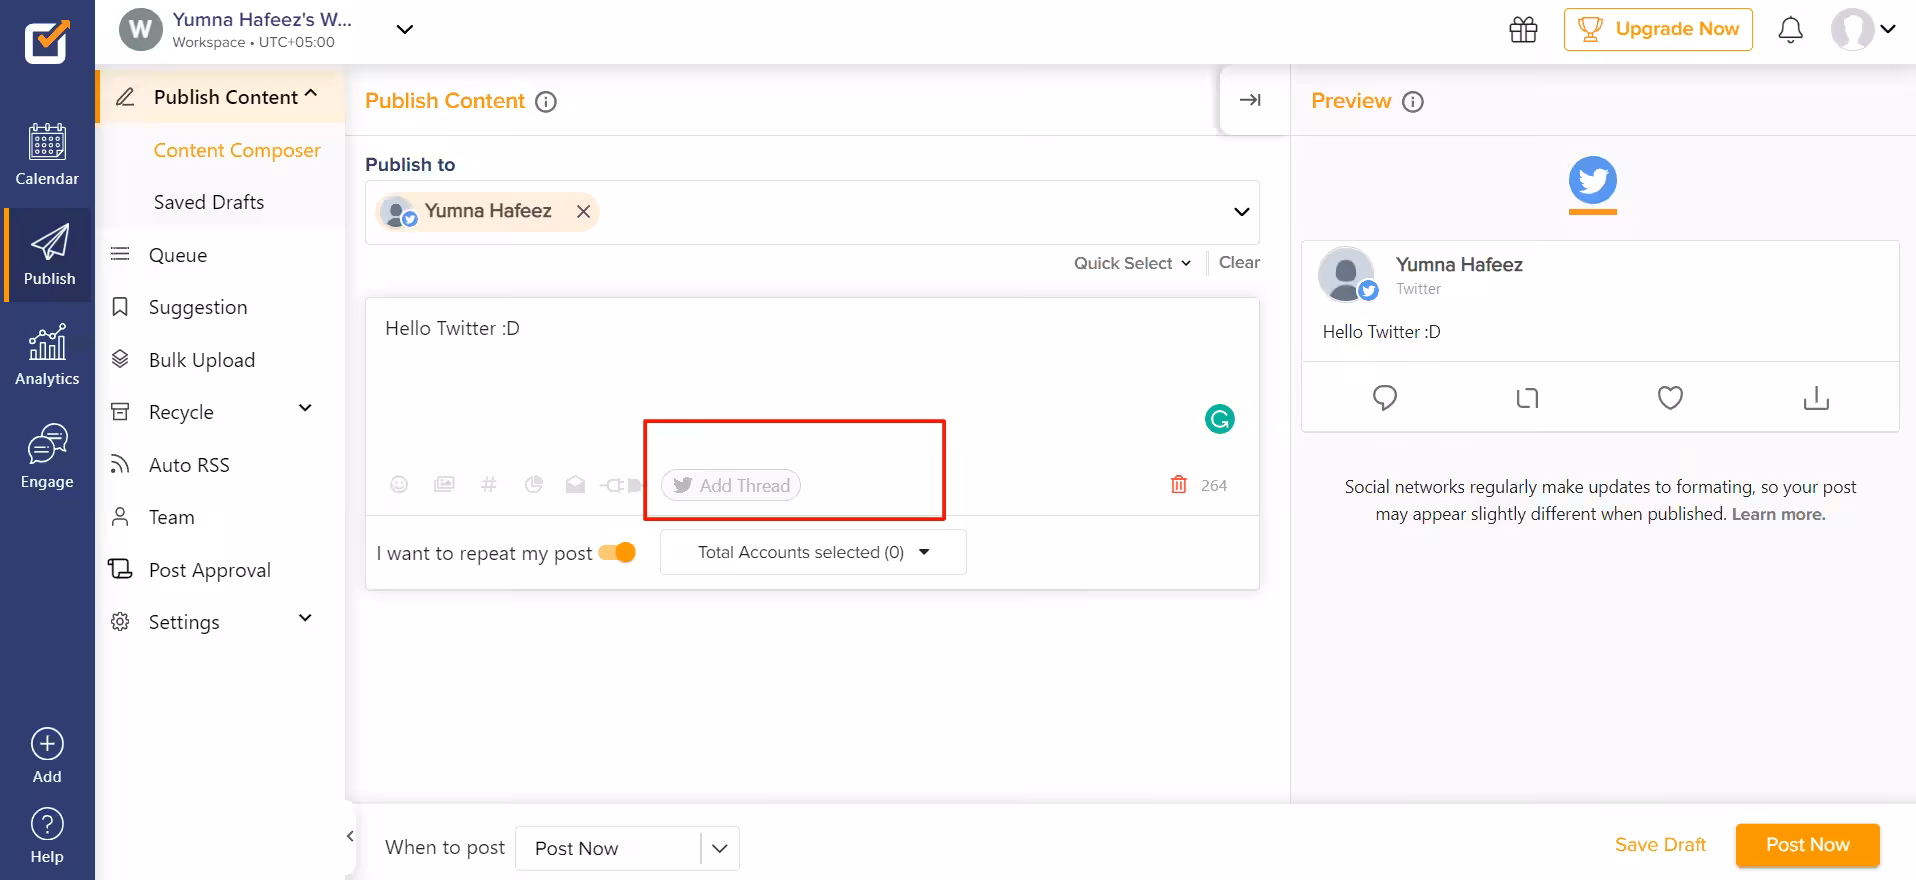Screen dimensions: 1916x880
Task: Go to Suggestion menu item
Action: [x=198, y=307]
